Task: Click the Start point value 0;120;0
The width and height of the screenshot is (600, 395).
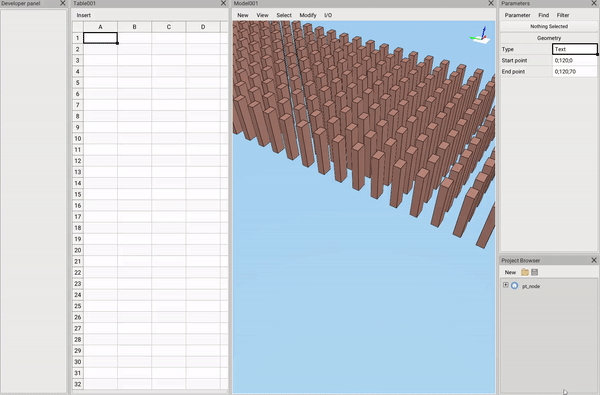Action: coord(574,60)
